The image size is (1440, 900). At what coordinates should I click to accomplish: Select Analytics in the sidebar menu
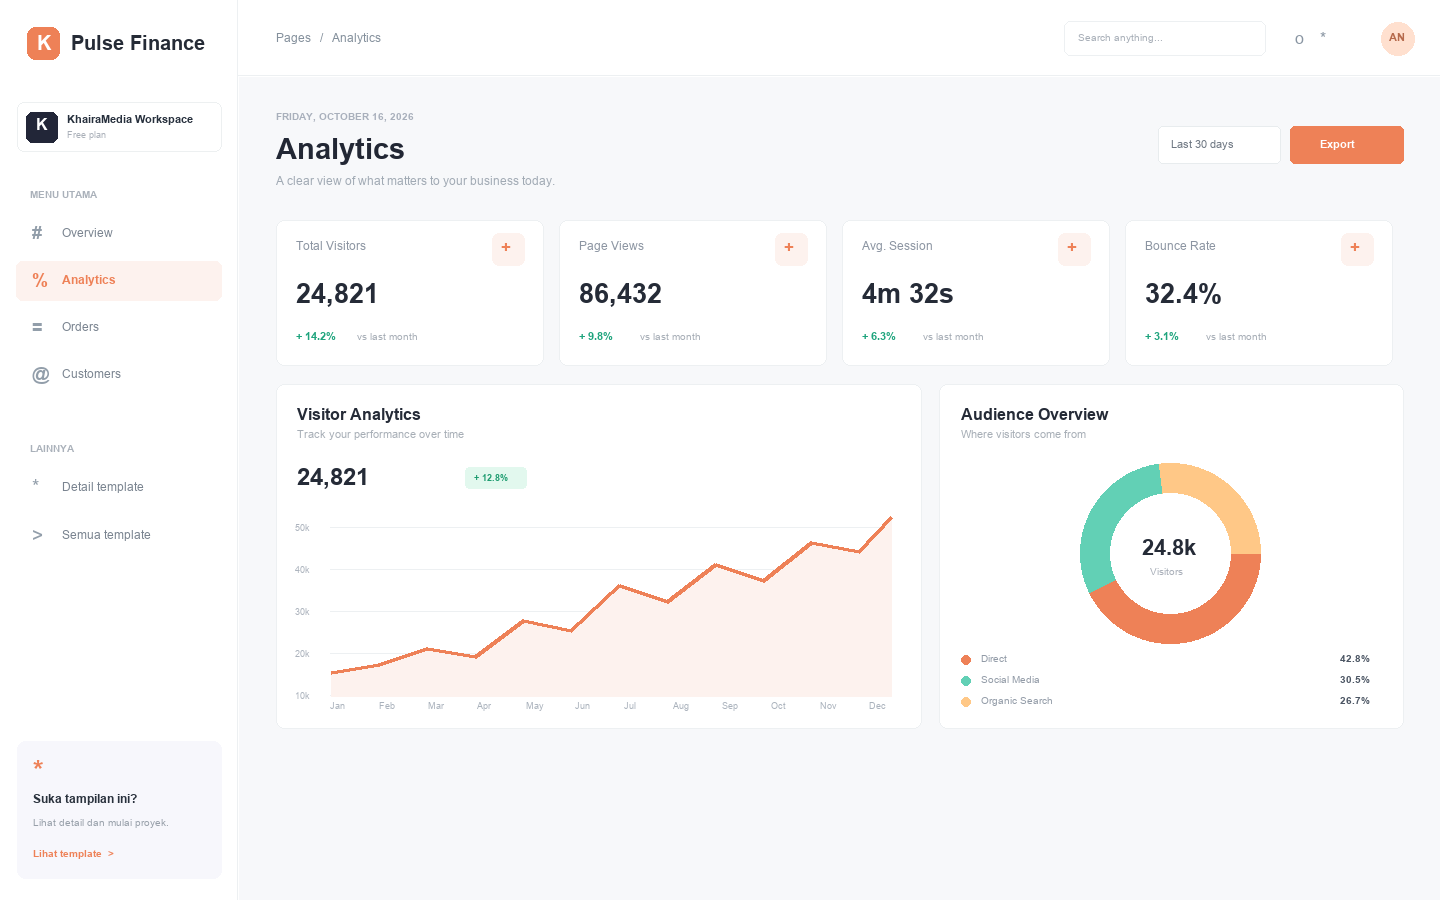point(119,280)
